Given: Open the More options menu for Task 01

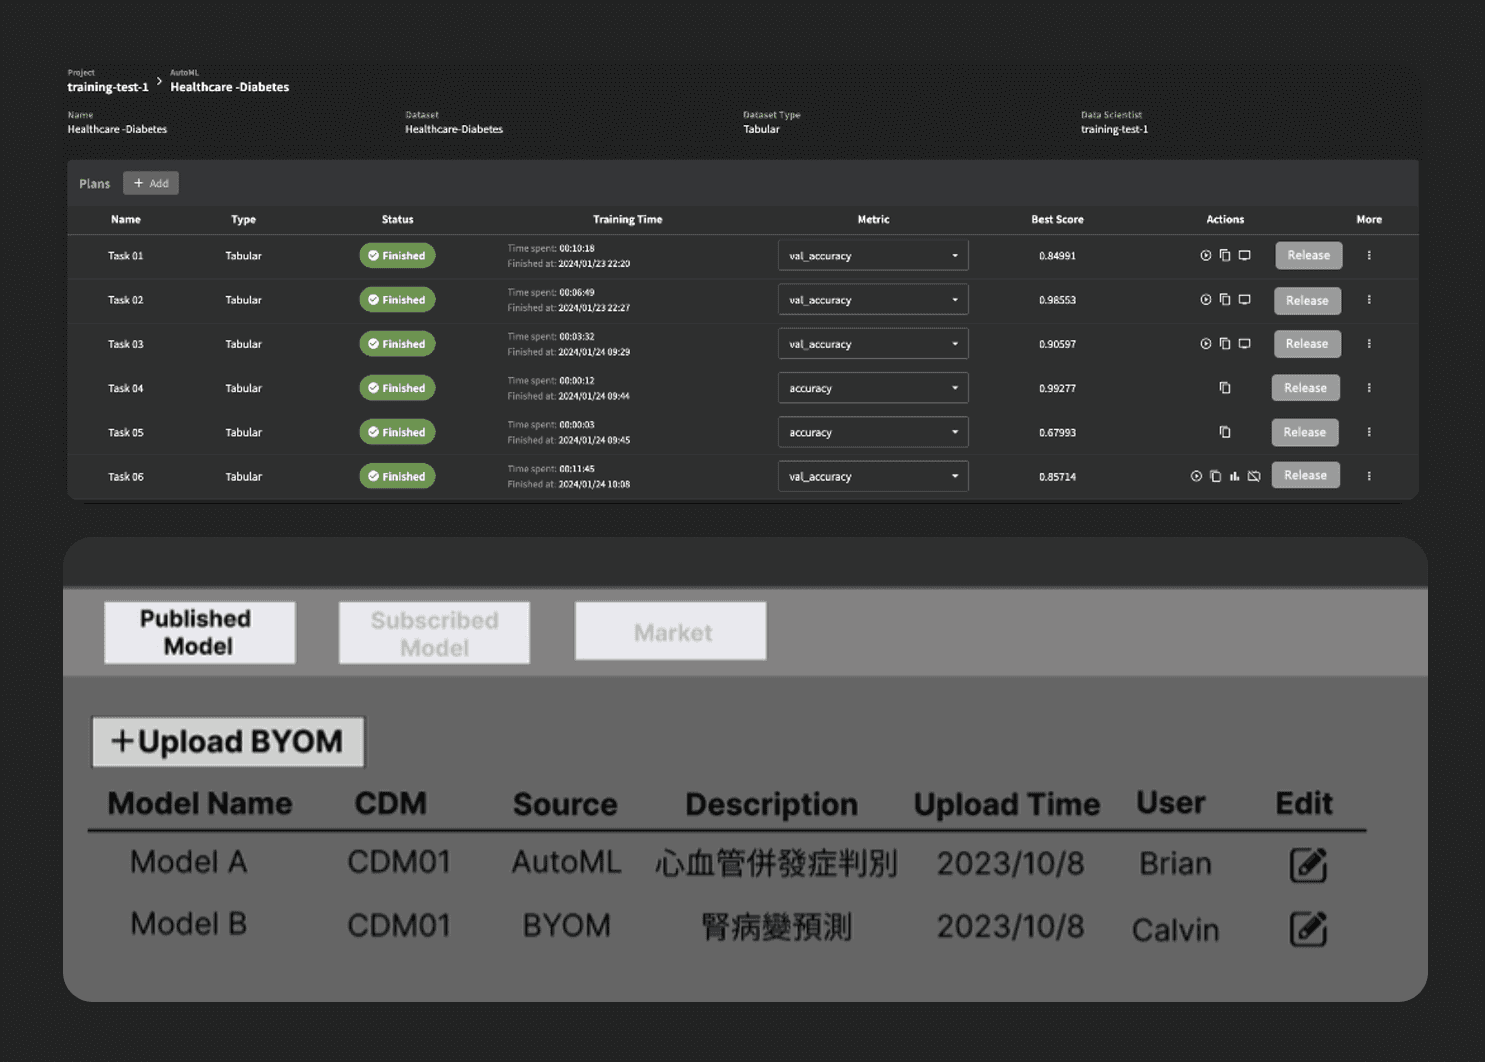Looking at the screenshot, I should click(x=1369, y=256).
